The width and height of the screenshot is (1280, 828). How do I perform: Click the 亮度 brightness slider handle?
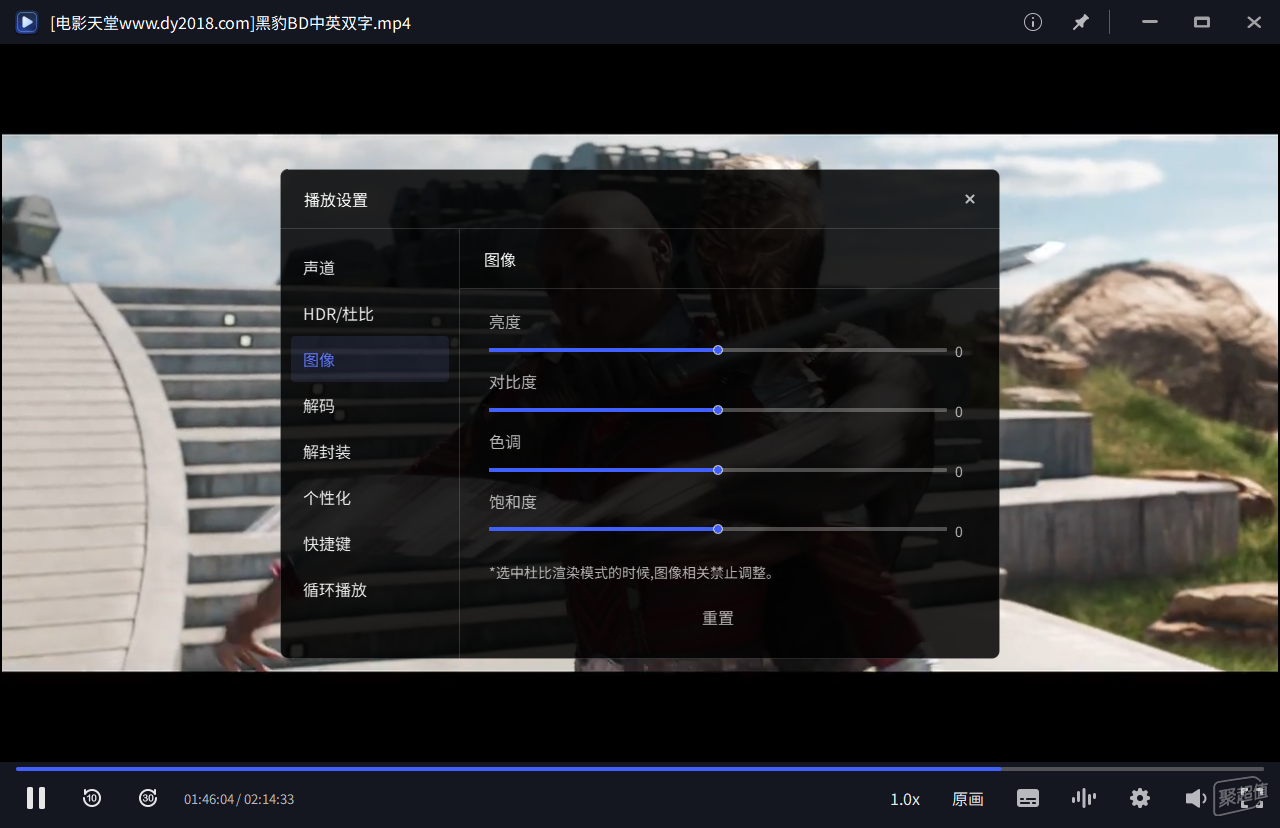(x=718, y=350)
